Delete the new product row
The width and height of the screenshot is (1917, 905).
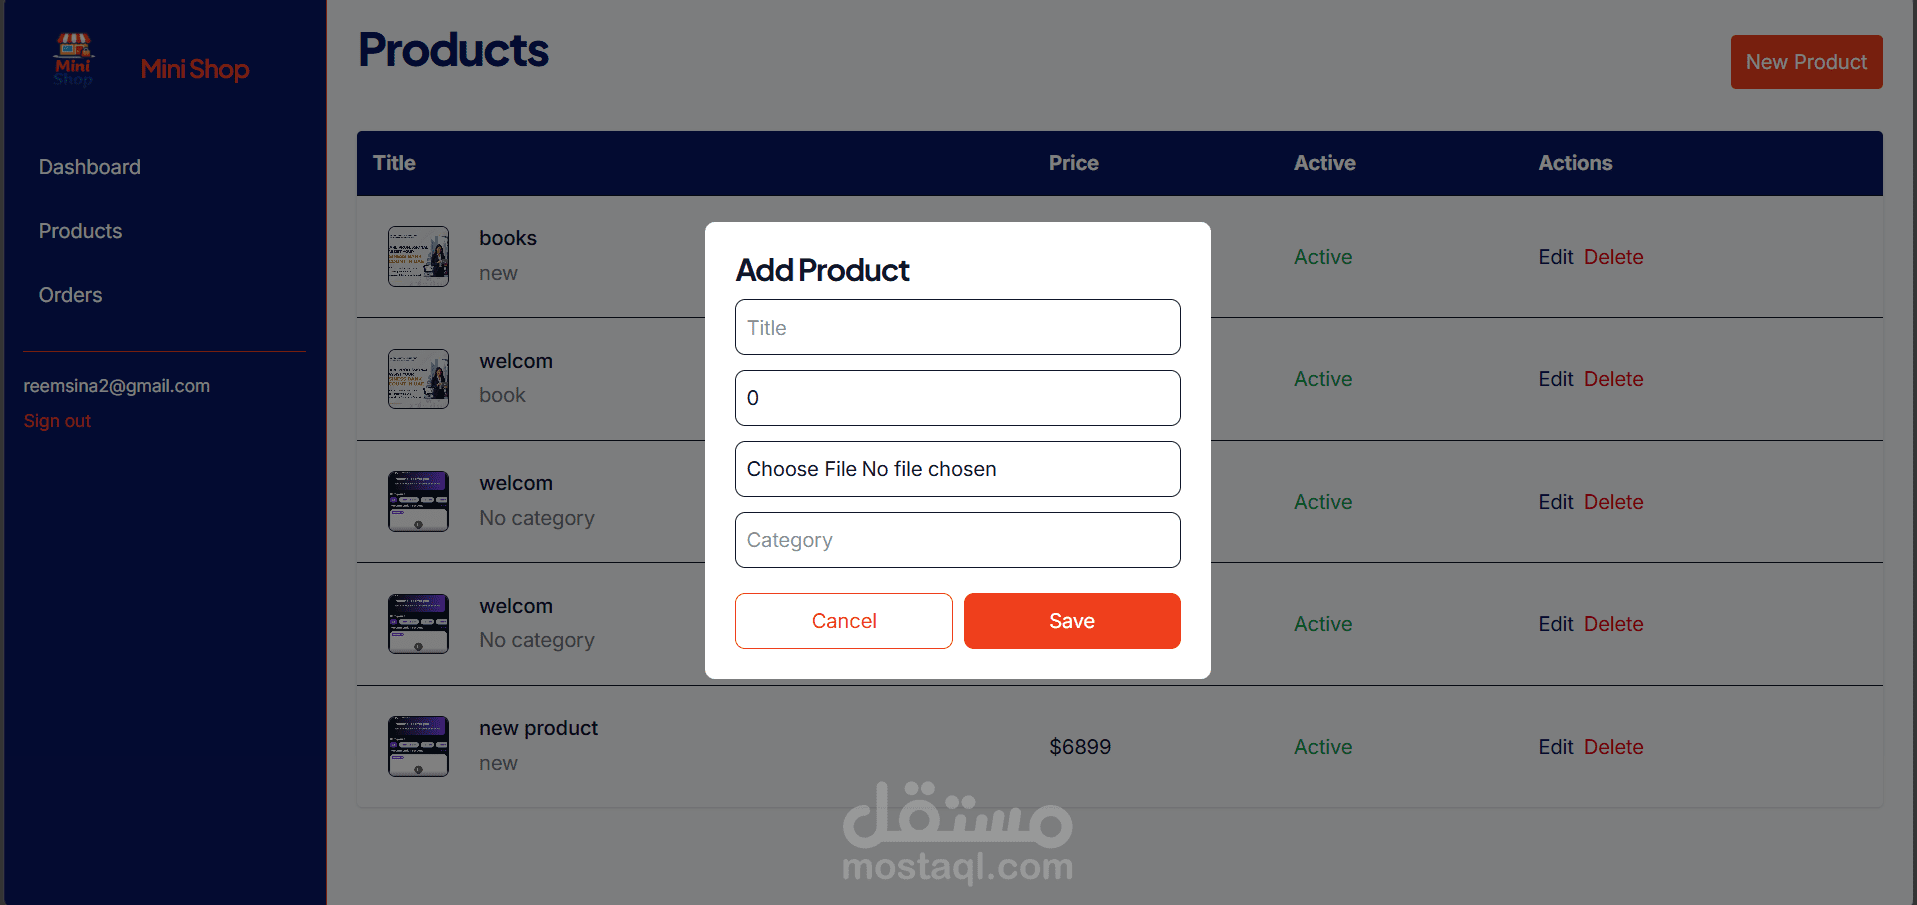point(1613,747)
